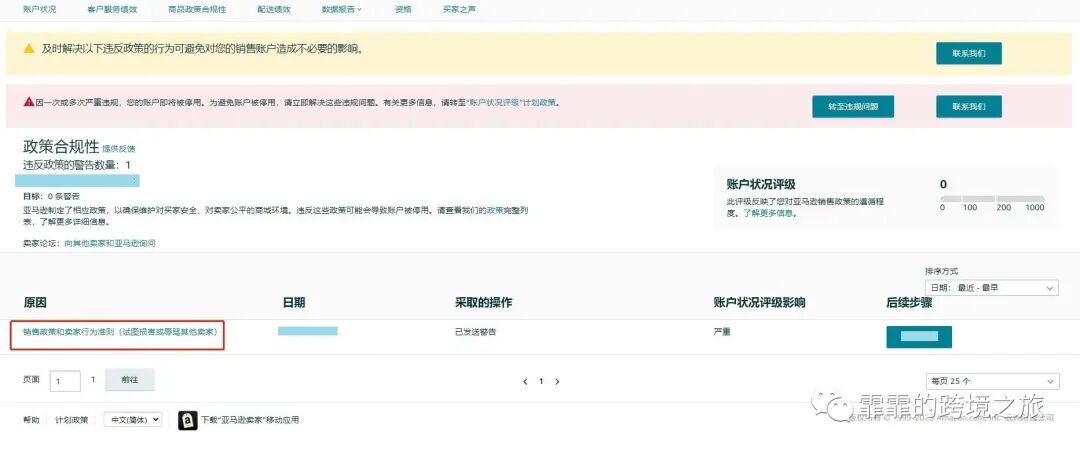Open the 账户状况评级 计划政策 link
This screenshot has height=454, width=1080.
click(513, 102)
